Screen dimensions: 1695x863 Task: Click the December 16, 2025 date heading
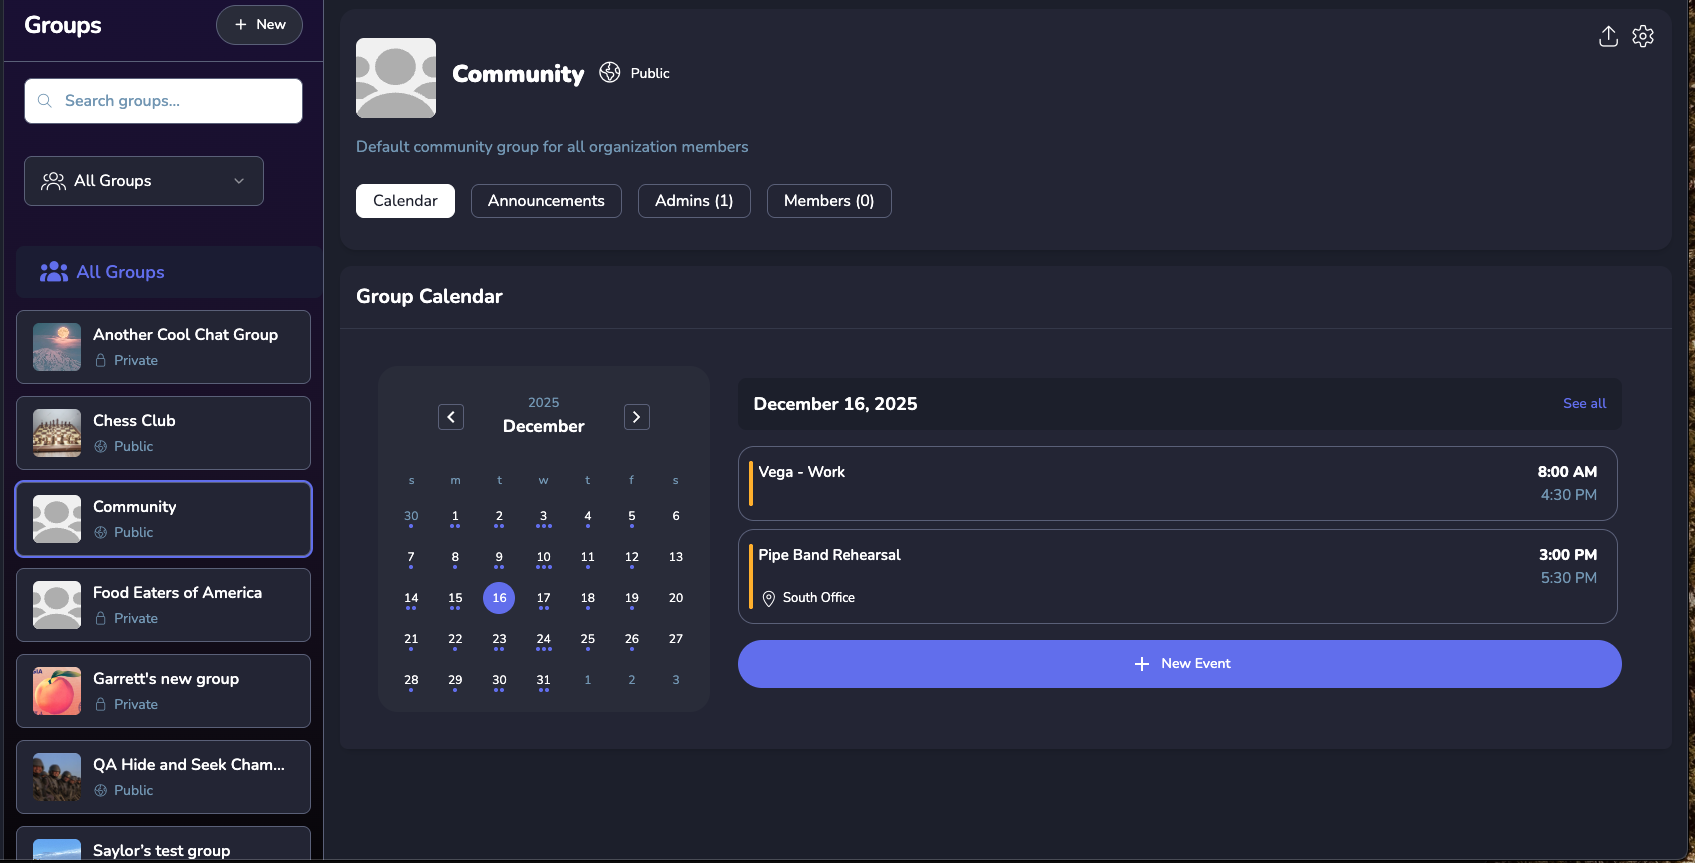[x=835, y=404]
